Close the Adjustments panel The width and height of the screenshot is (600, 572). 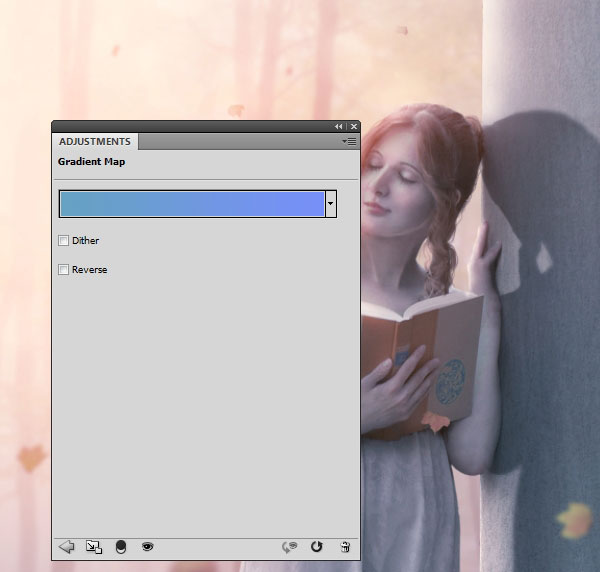(x=354, y=126)
